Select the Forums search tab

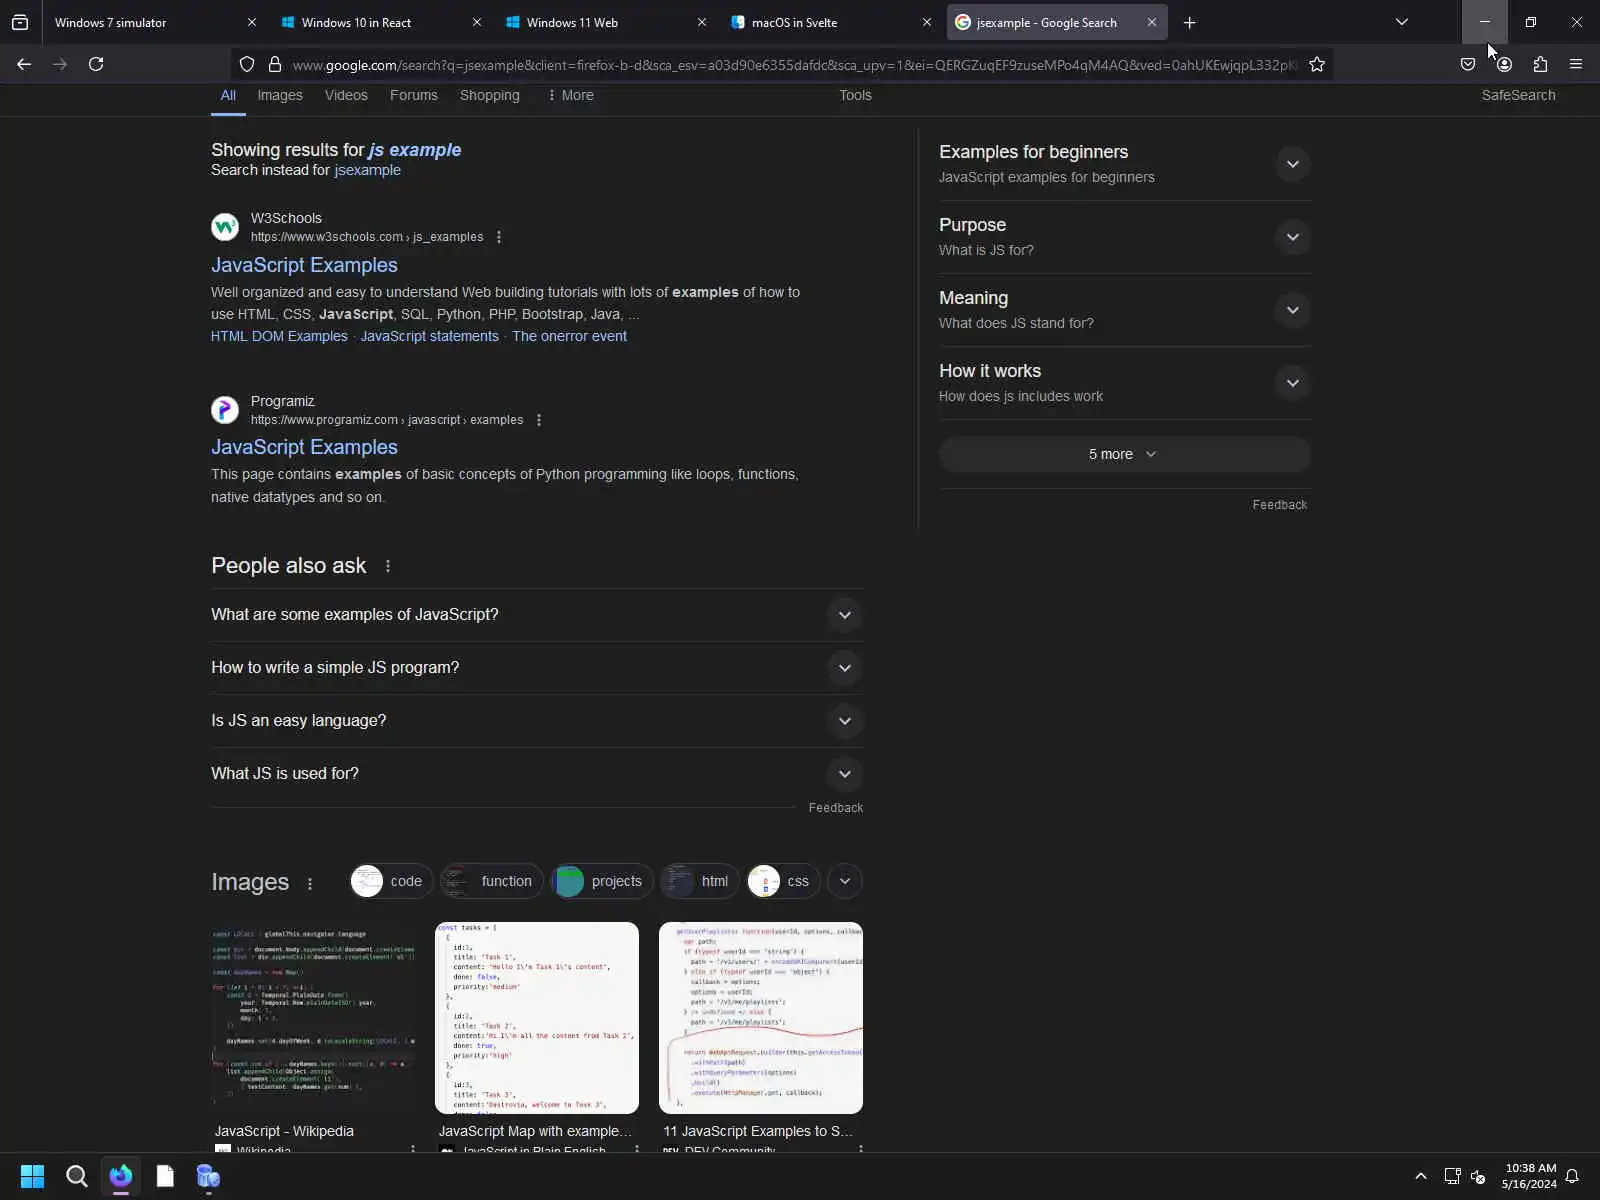(x=414, y=95)
